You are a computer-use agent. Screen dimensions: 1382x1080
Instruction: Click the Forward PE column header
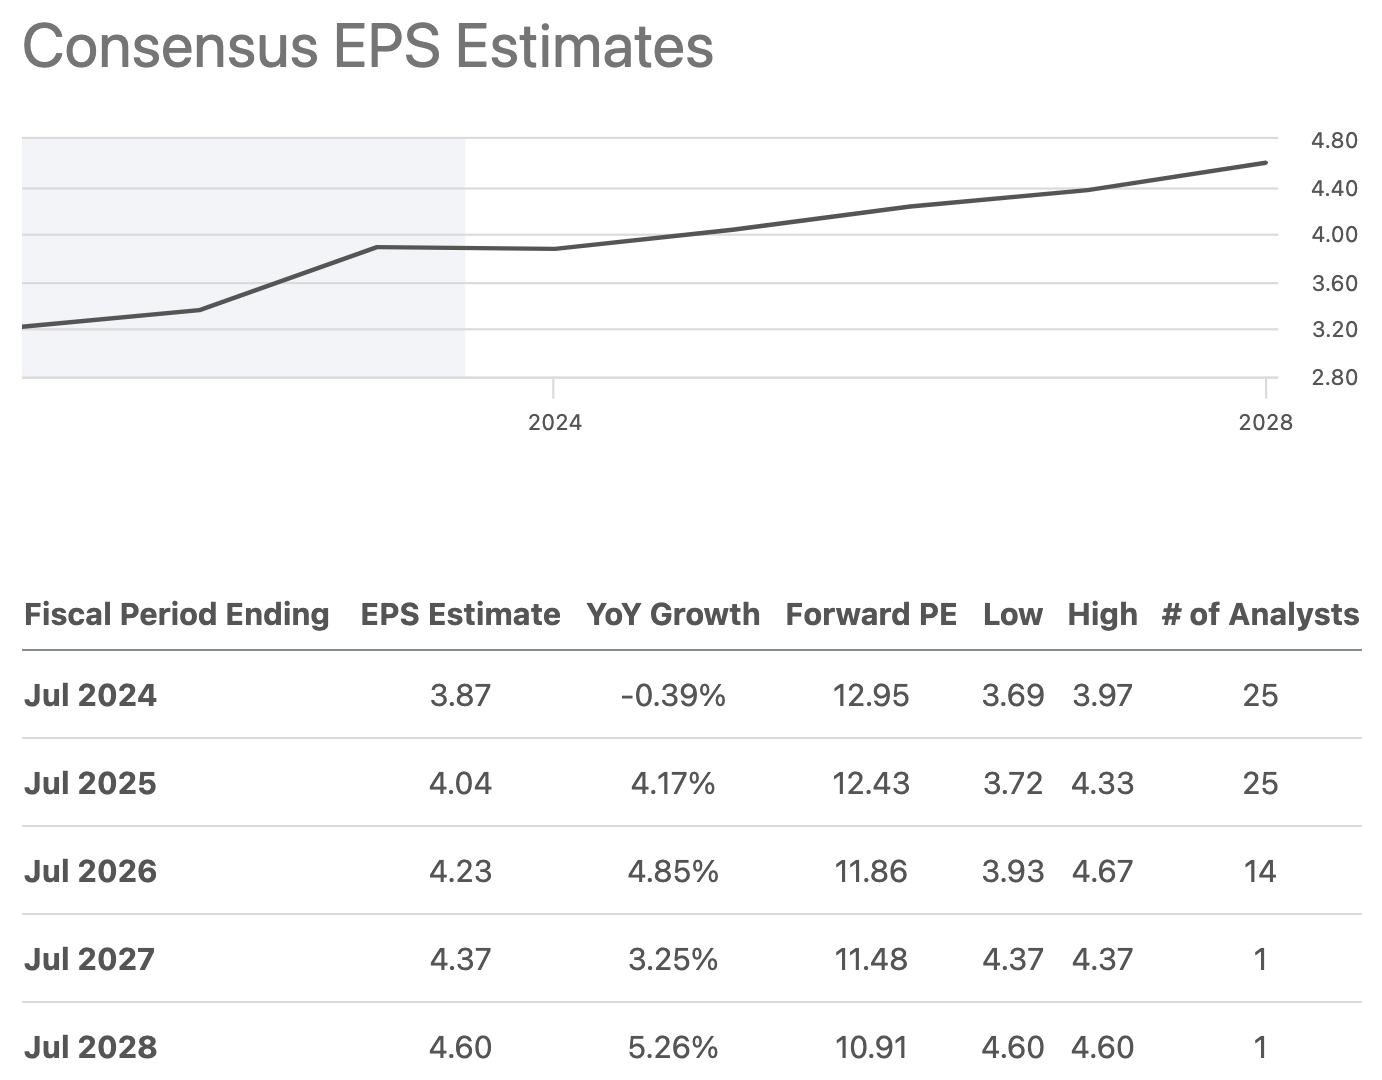click(871, 614)
